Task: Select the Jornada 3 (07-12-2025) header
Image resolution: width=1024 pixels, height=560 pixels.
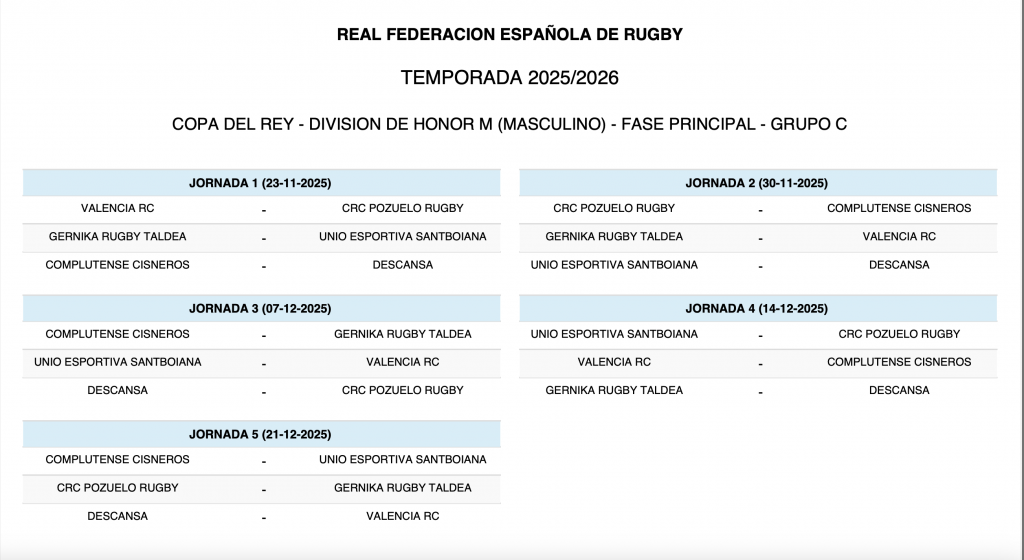Action: pyautogui.click(x=260, y=309)
